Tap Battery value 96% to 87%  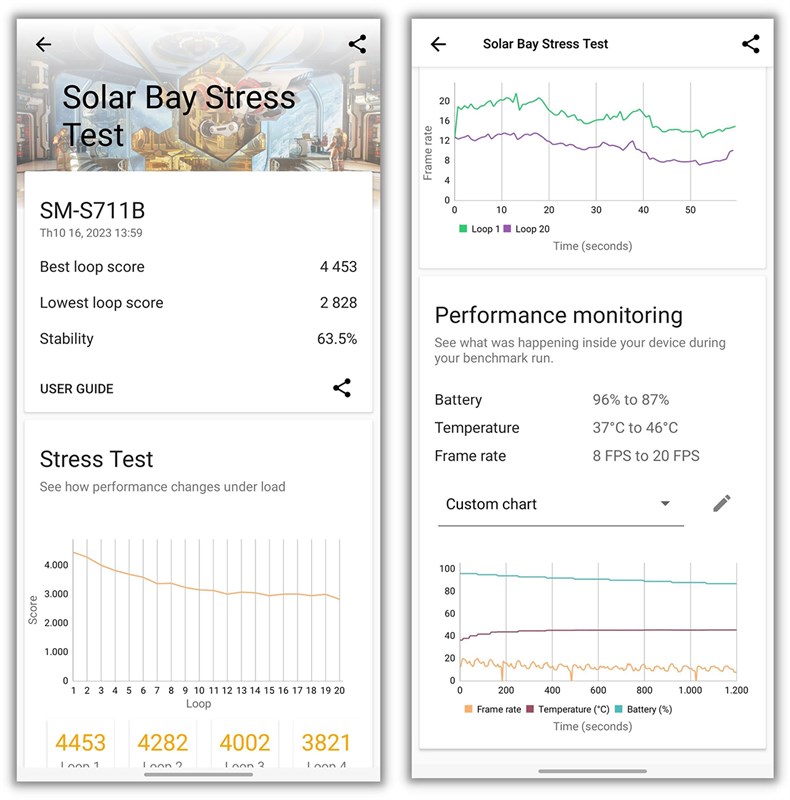(x=631, y=399)
